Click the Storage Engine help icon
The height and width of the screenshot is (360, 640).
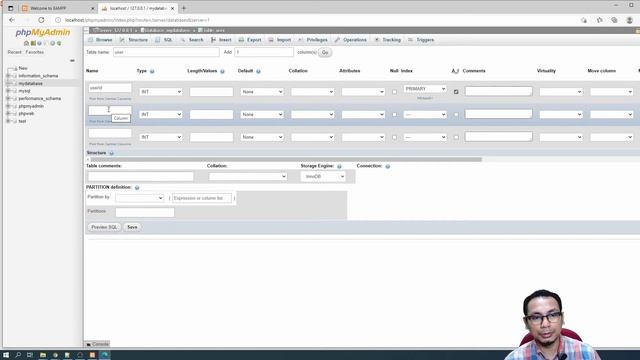pyautogui.click(x=339, y=167)
